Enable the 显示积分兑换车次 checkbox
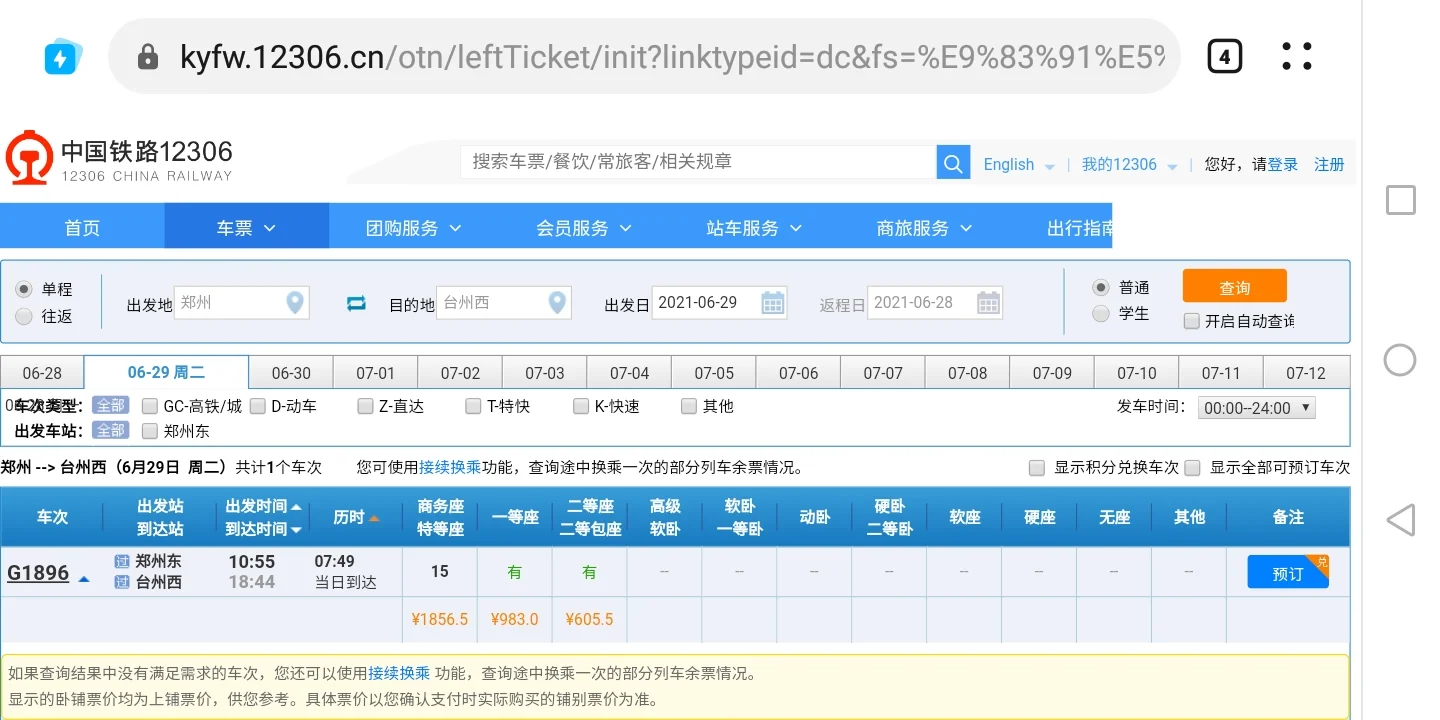Viewport: 1440px width, 720px height. pyautogui.click(x=1037, y=467)
